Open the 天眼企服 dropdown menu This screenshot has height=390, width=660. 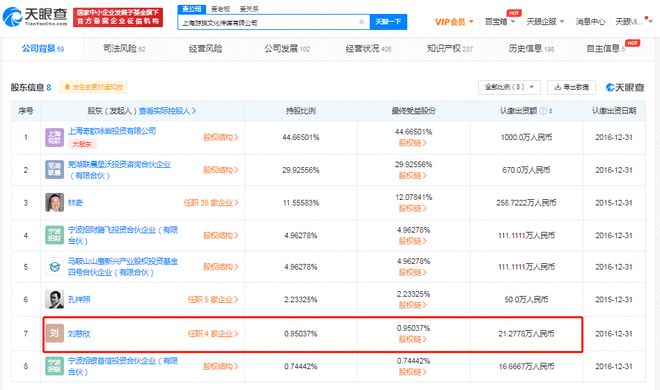[x=545, y=21]
